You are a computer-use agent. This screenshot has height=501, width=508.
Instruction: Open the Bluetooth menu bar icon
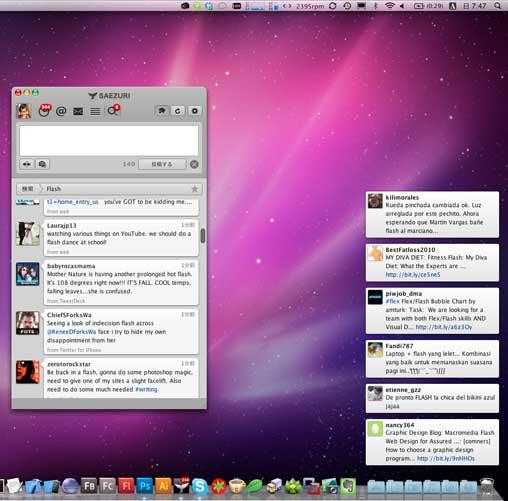(x=376, y=6)
